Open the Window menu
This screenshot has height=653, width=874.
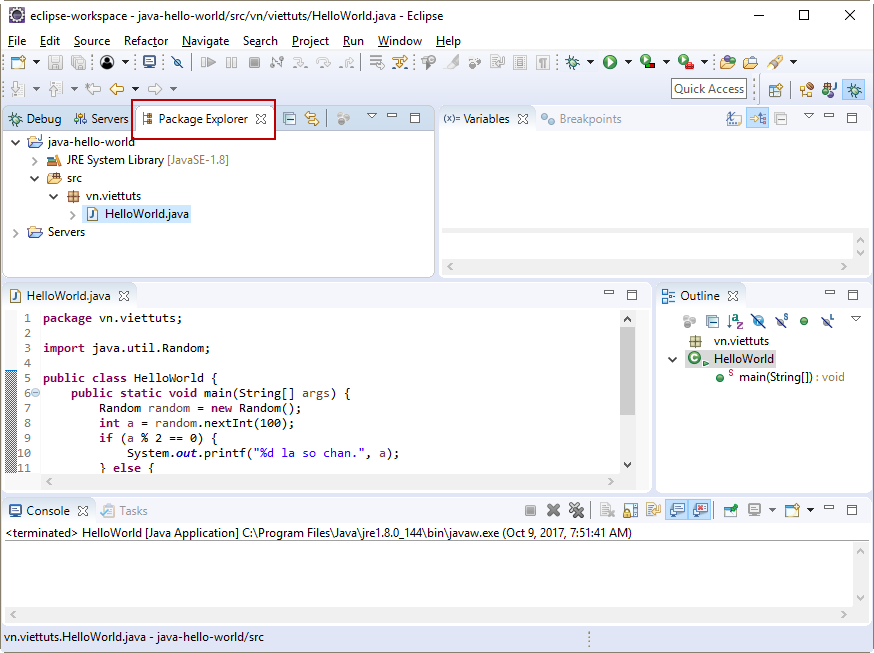point(400,41)
